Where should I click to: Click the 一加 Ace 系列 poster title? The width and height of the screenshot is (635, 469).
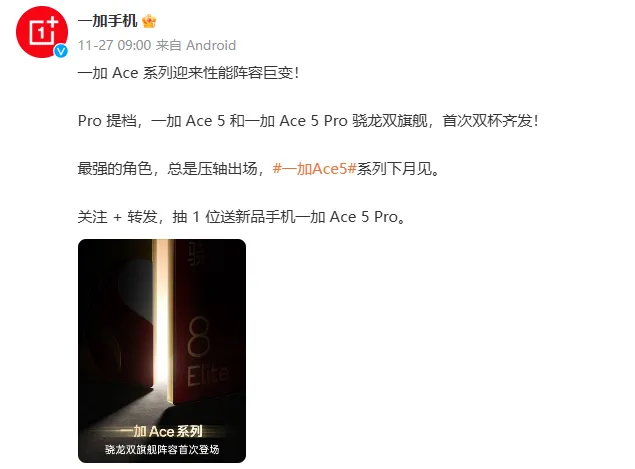point(162,431)
